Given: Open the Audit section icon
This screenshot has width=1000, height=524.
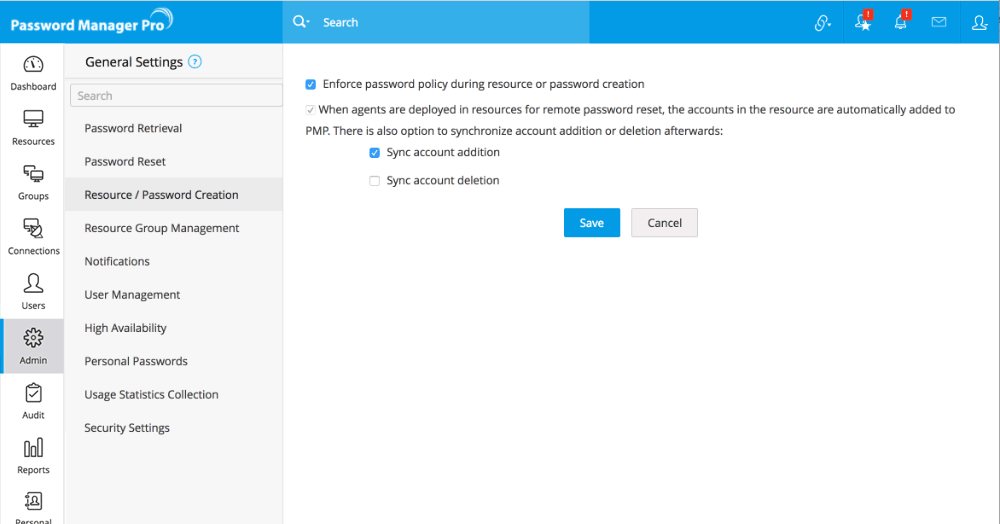Looking at the screenshot, I should (33, 400).
